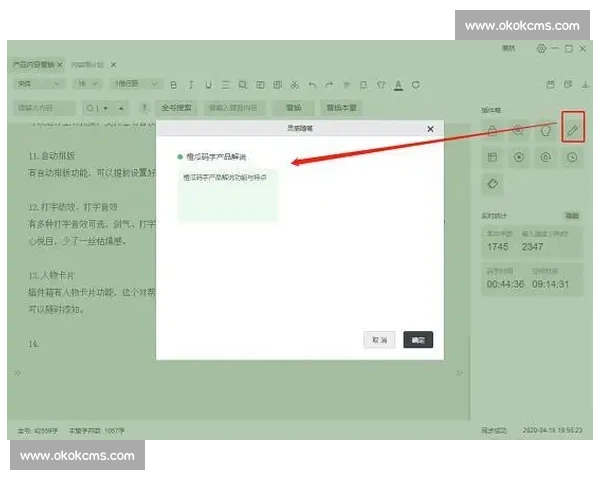The image size is (600, 480).
Task: Click the software time 09:14:31
Action: (550, 284)
